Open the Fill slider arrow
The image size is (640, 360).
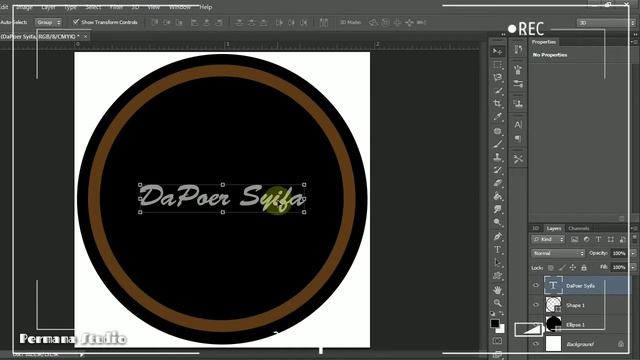(633, 268)
